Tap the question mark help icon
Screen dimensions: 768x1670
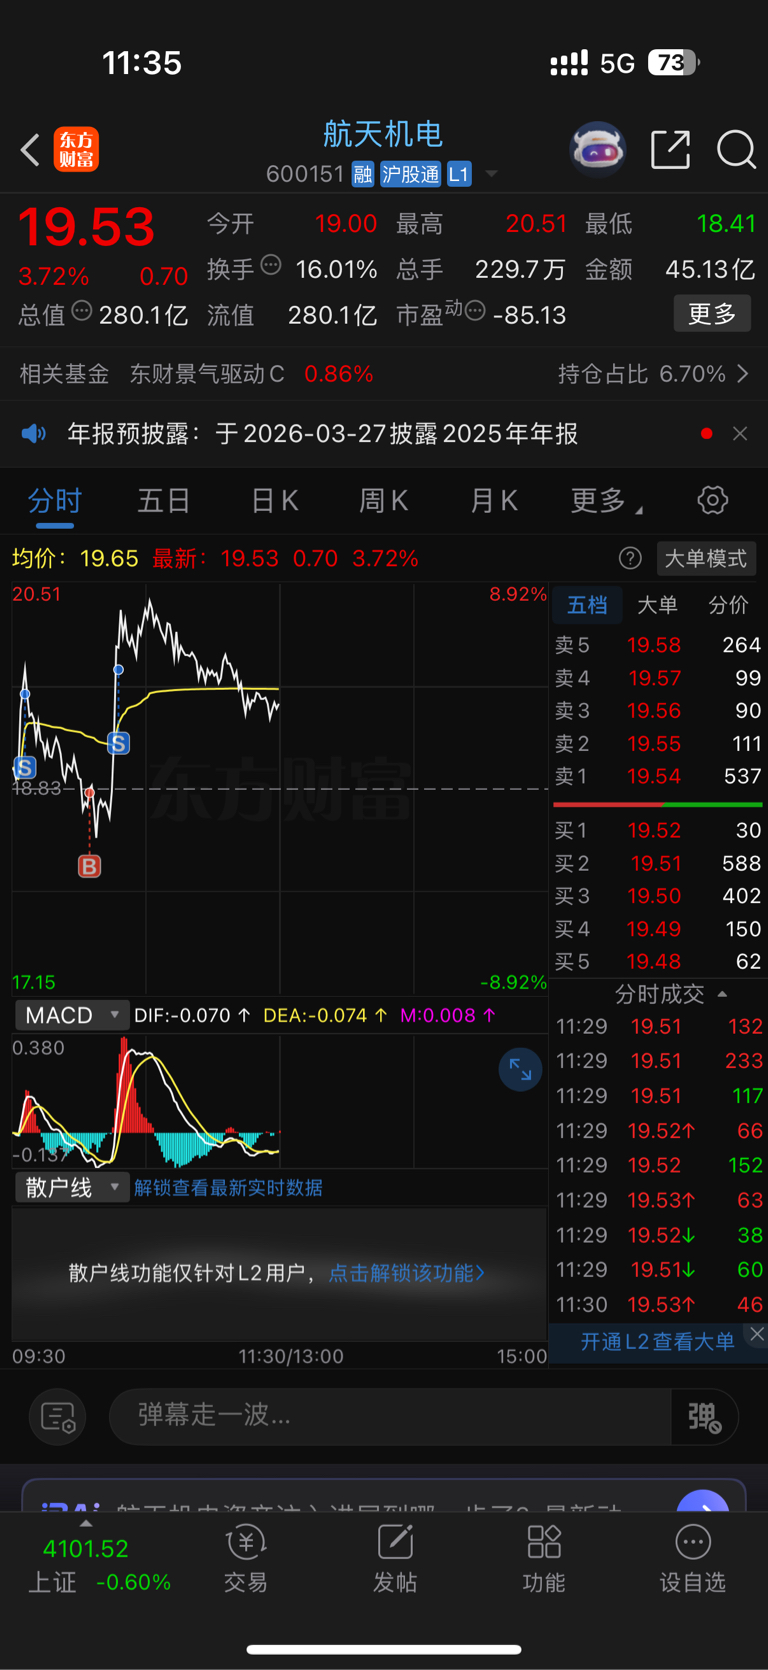tap(630, 558)
